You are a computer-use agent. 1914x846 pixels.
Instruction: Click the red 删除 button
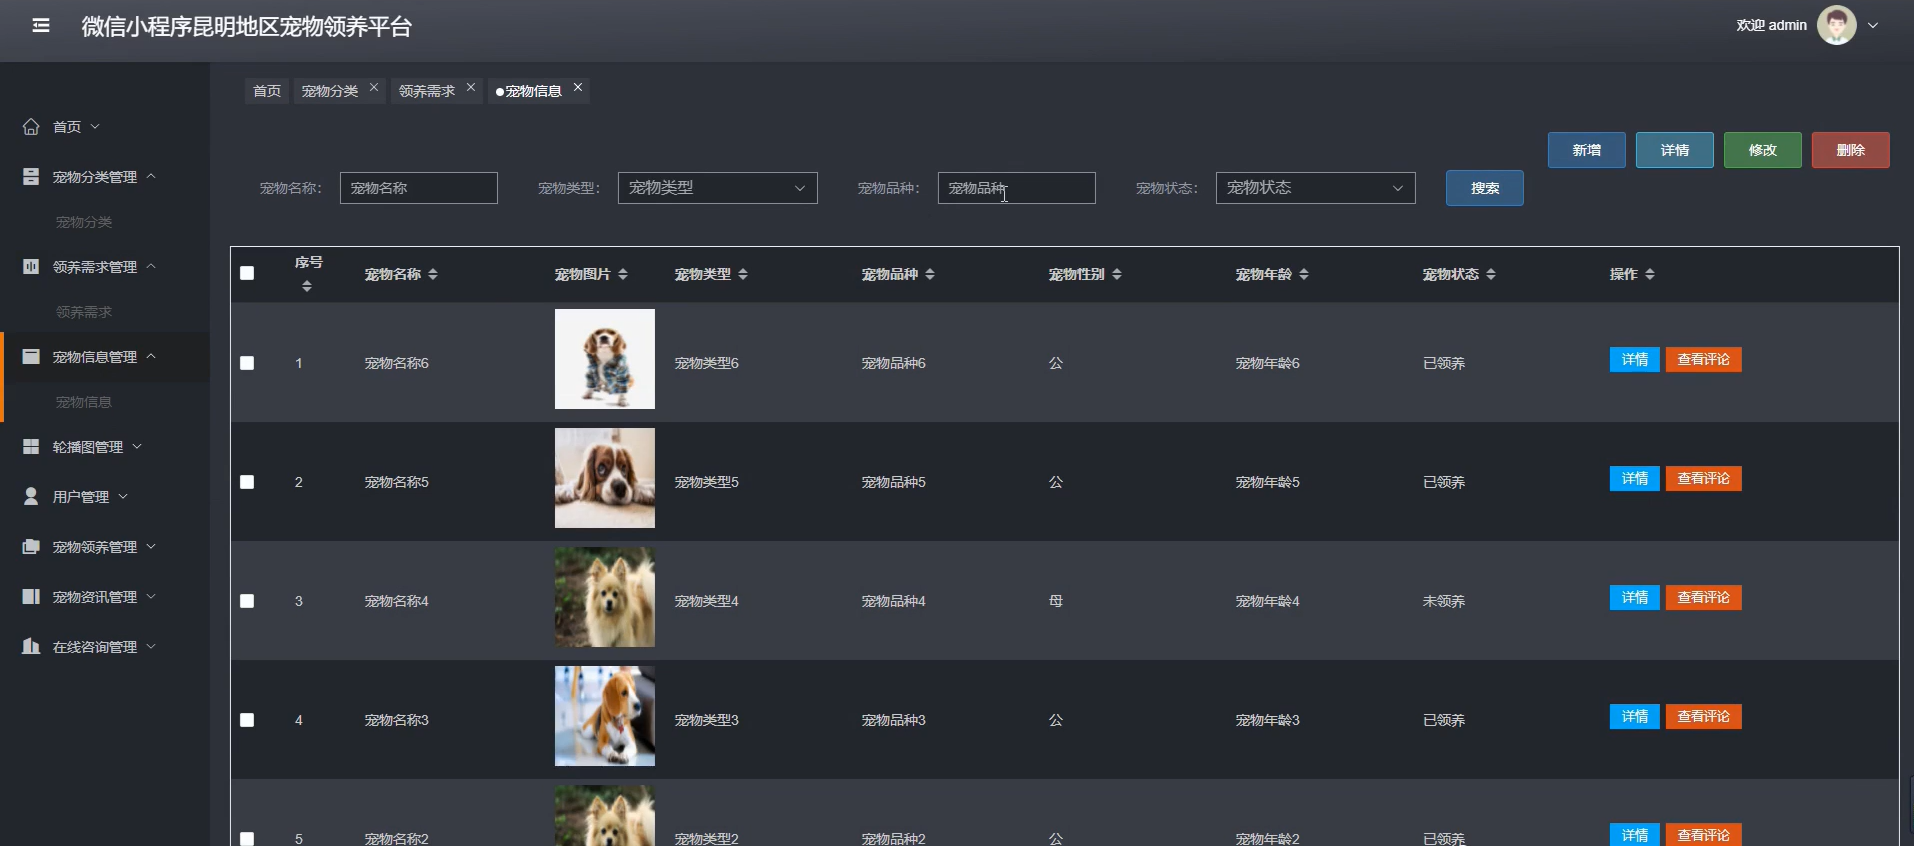click(1851, 150)
